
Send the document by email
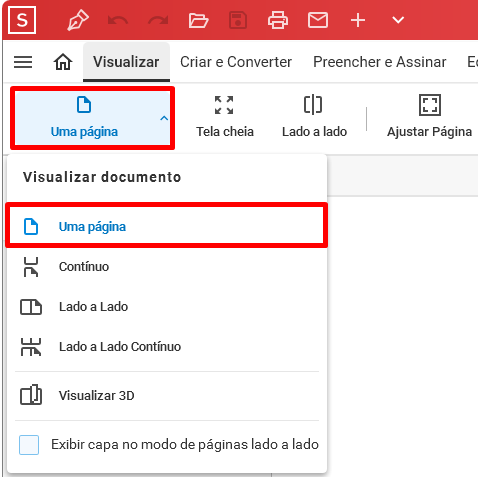(318, 20)
